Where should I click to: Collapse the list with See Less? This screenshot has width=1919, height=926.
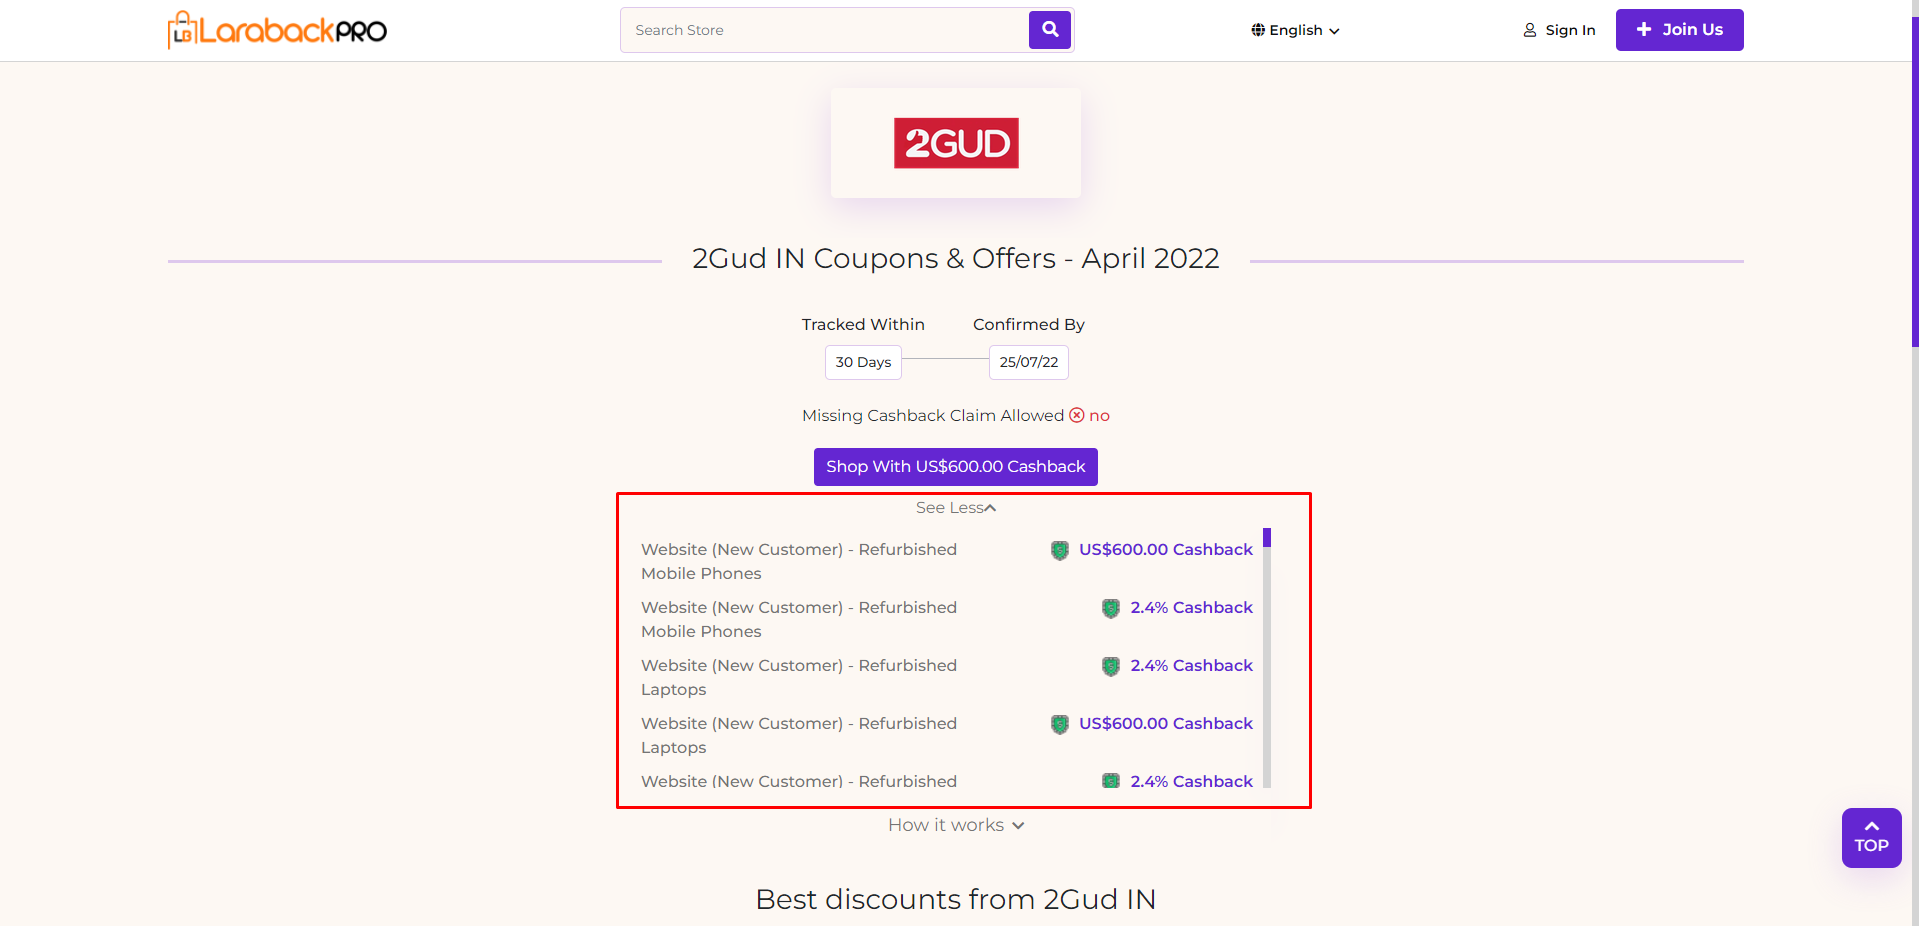(x=956, y=508)
